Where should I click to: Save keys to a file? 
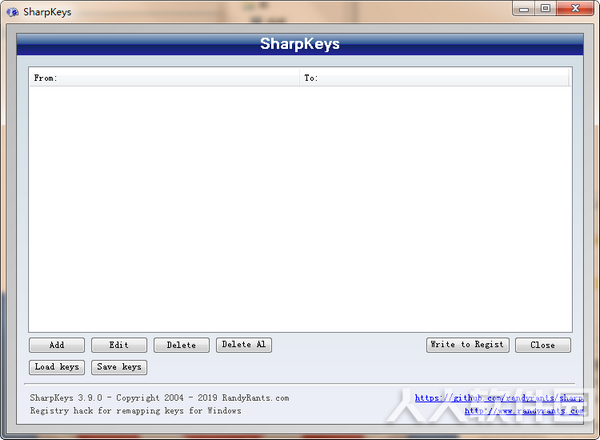(x=119, y=367)
